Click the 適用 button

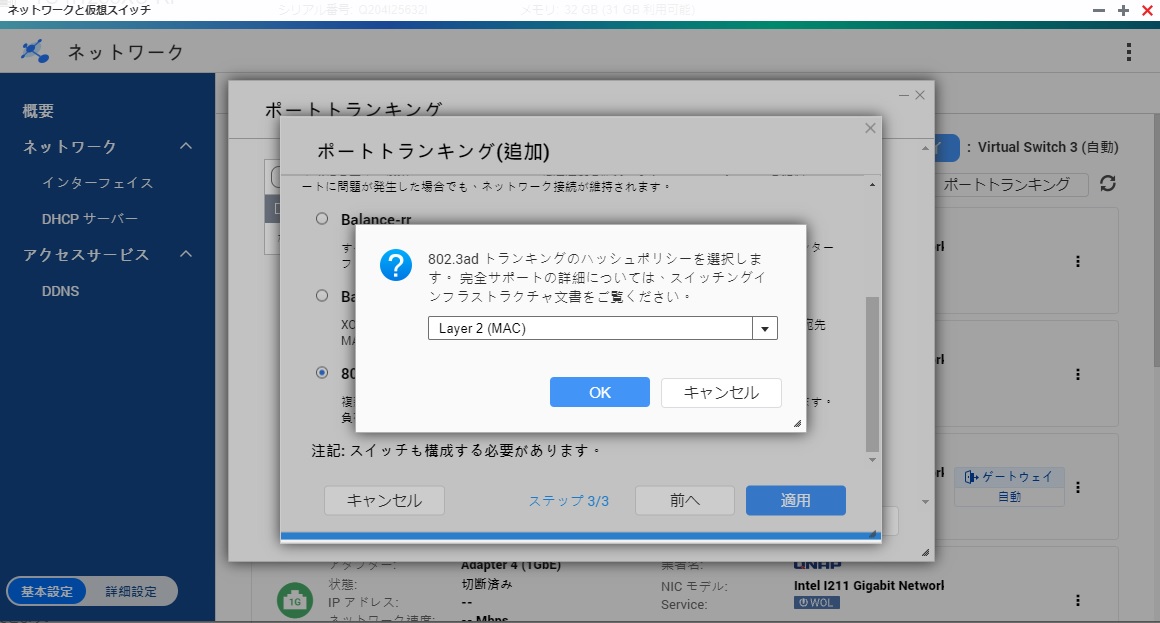pos(796,500)
